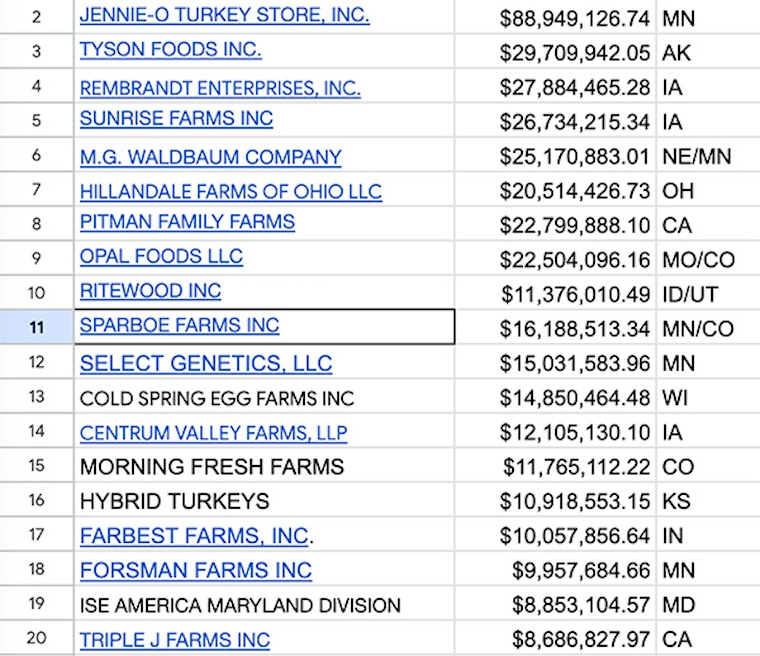
Task: Select the $88,949,126.74 amount cell
Action: (x=555, y=17)
